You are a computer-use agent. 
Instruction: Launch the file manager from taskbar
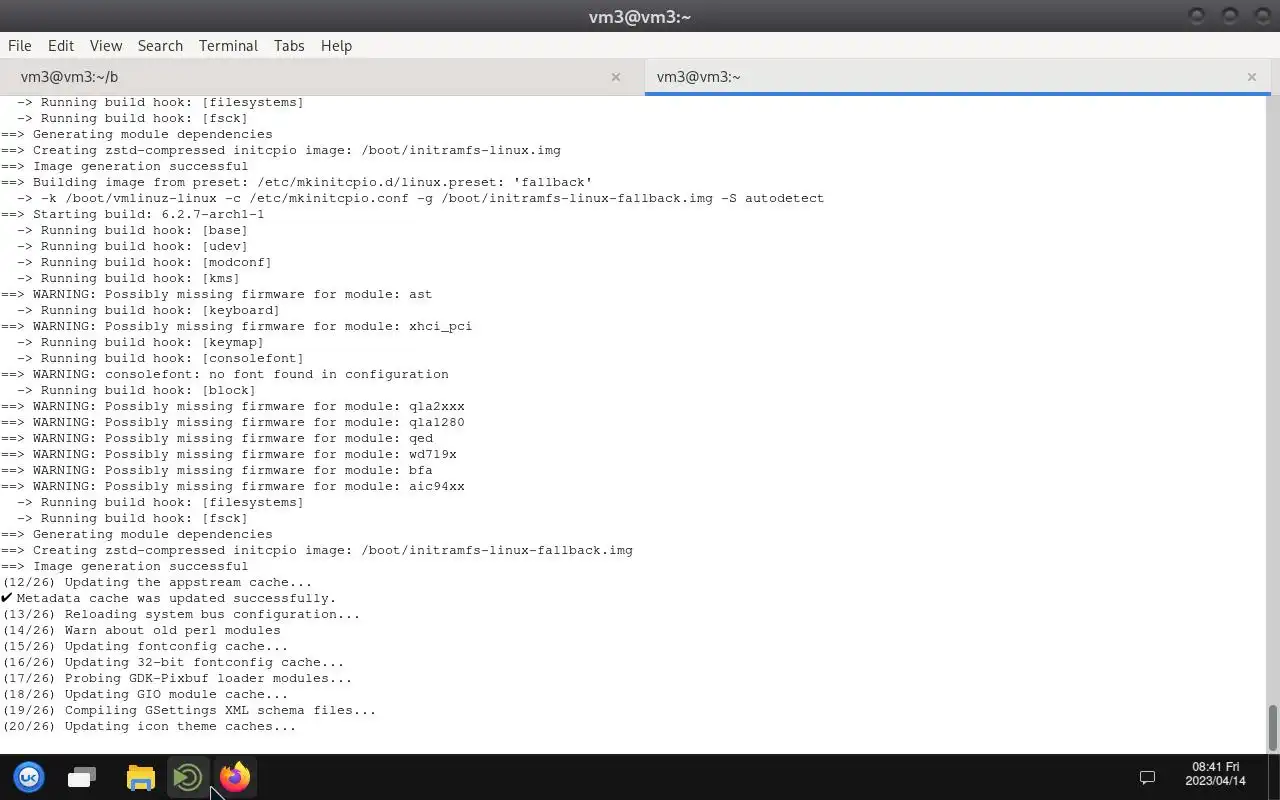tap(141, 777)
